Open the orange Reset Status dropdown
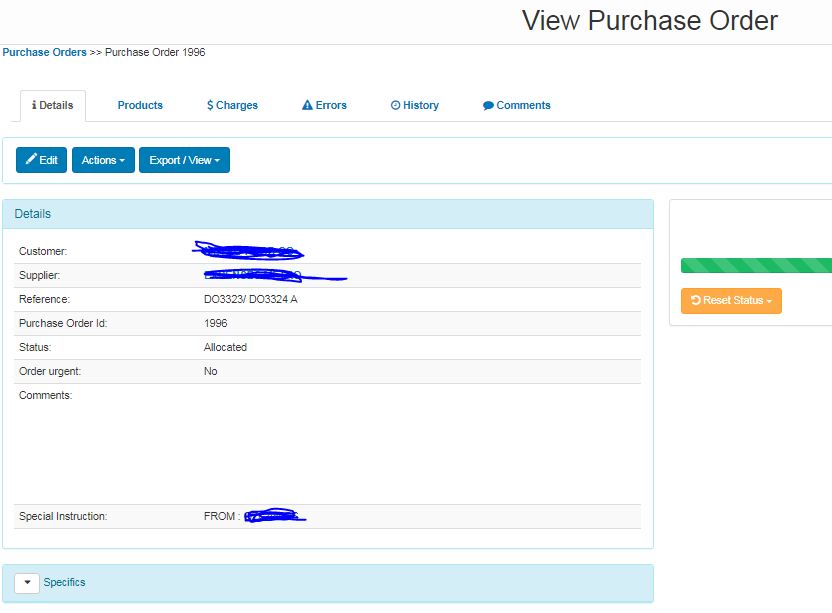 pos(731,300)
